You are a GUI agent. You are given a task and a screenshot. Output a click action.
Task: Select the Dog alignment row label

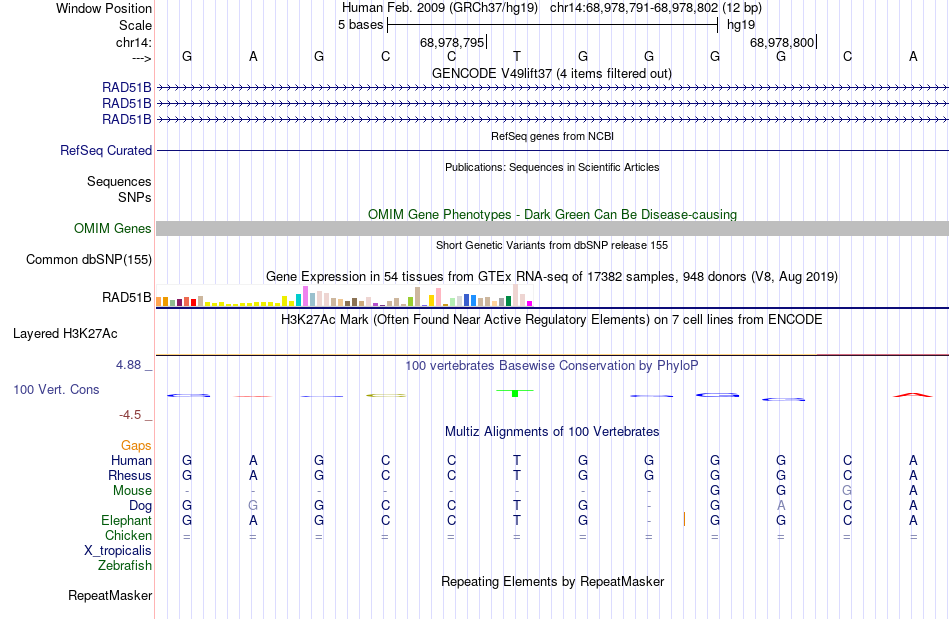point(140,506)
